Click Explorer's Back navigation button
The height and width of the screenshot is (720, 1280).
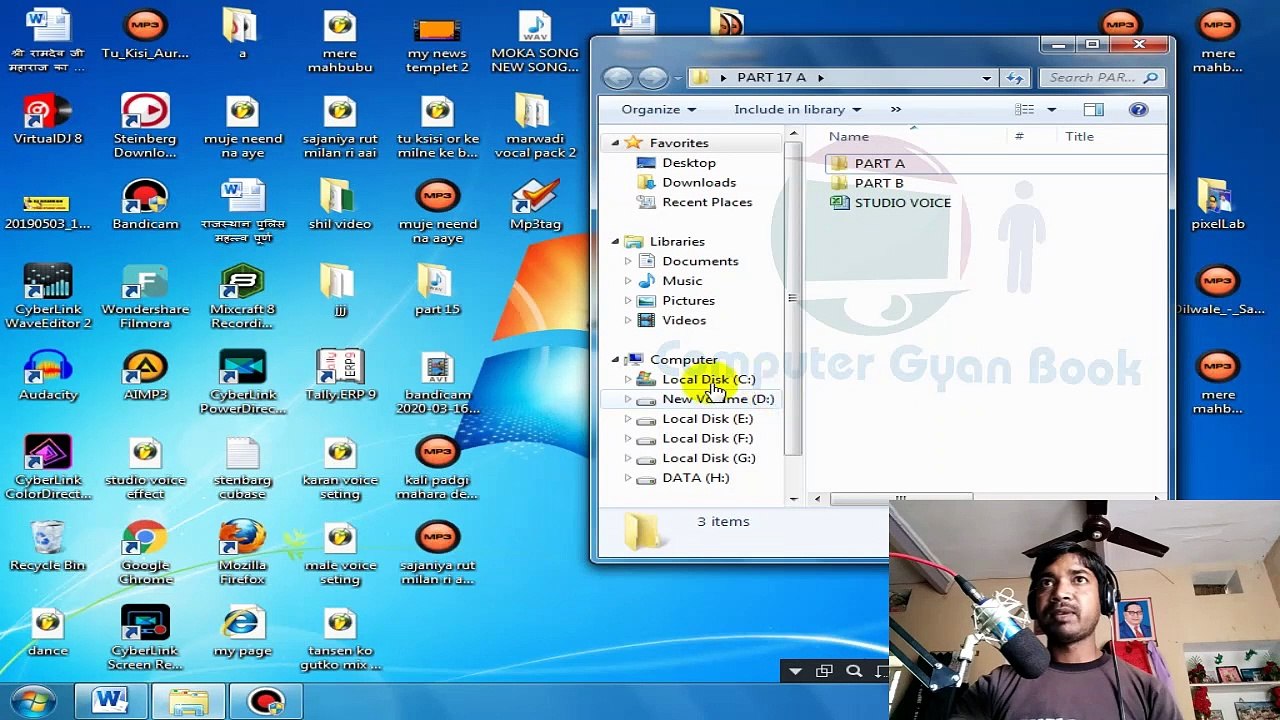[618, 77]
